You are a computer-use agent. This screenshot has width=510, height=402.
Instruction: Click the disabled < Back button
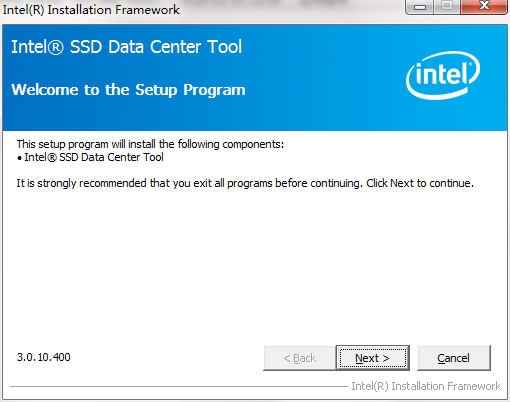point(299,358)
